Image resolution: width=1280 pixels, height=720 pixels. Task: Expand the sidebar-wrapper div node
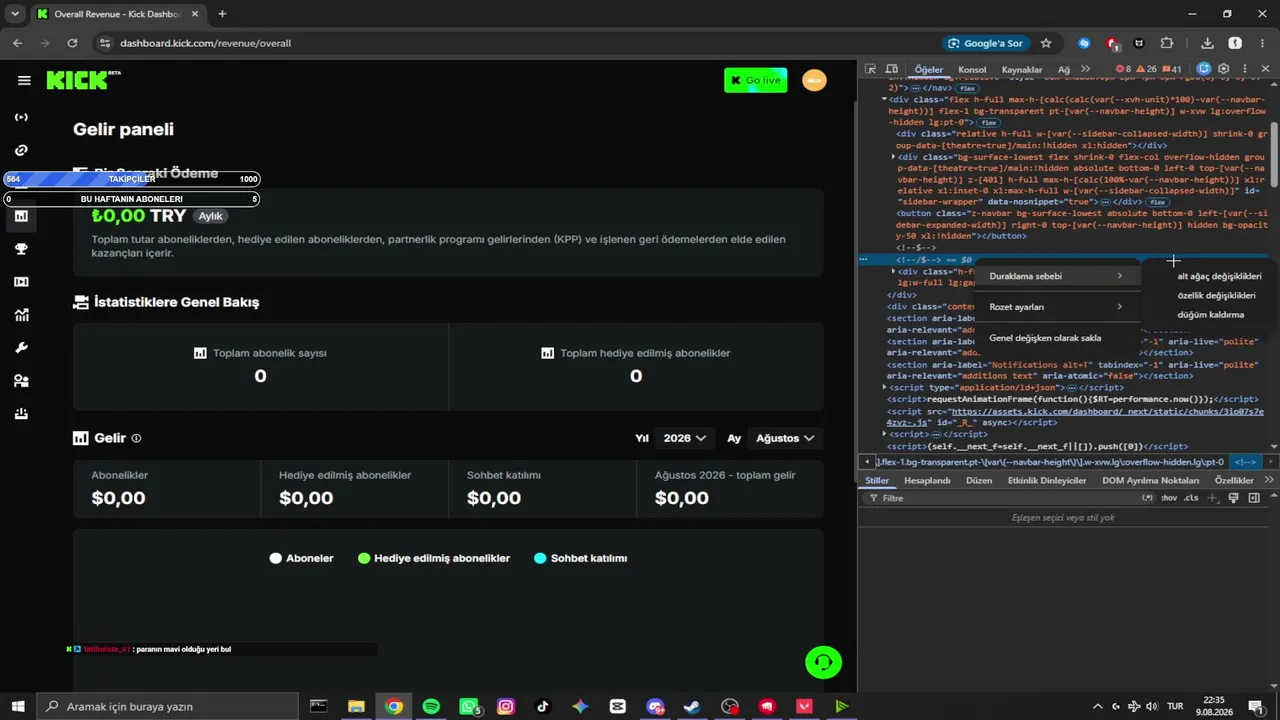893,157
